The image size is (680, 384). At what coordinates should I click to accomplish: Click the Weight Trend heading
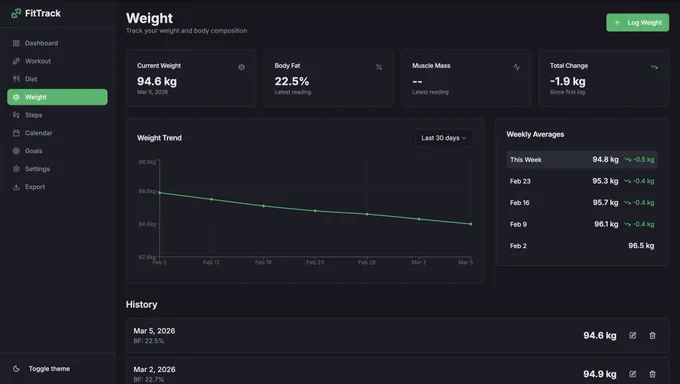coord(160,138)
